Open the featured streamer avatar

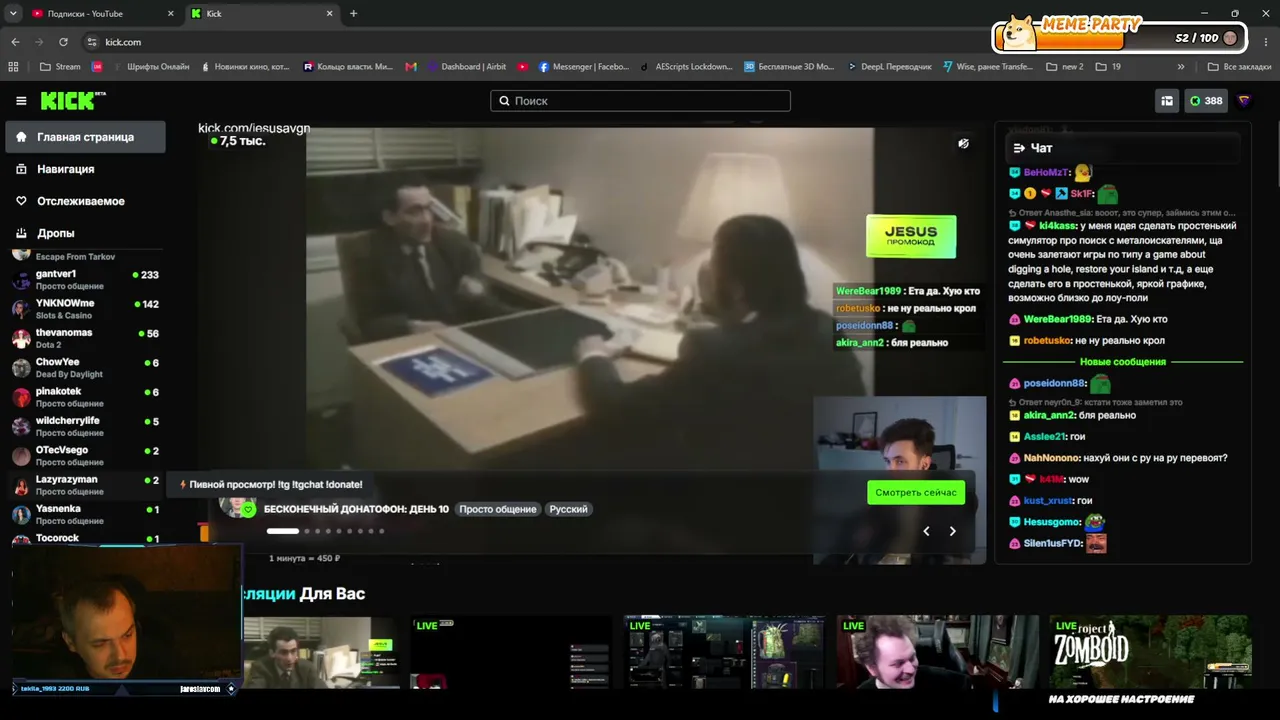[x=238, y=507]
